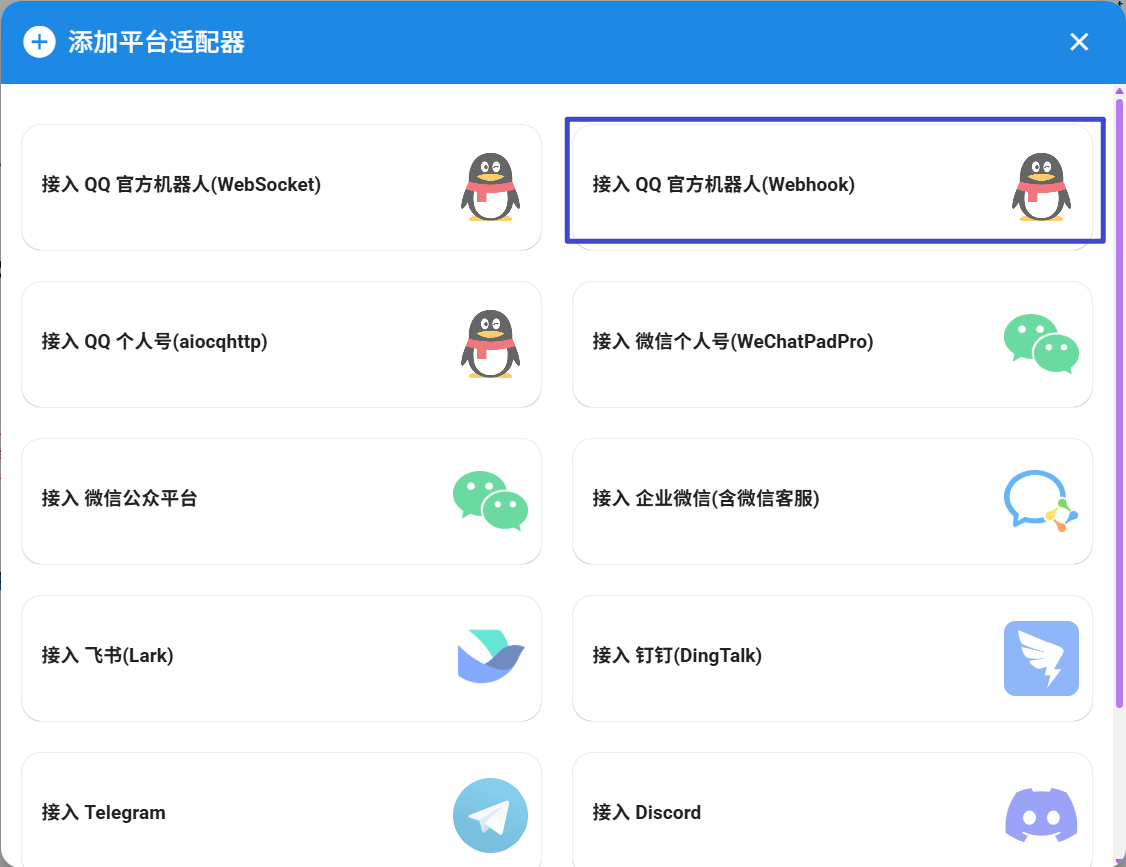Click the penguin icon on Webhook card

point(1041,187)
